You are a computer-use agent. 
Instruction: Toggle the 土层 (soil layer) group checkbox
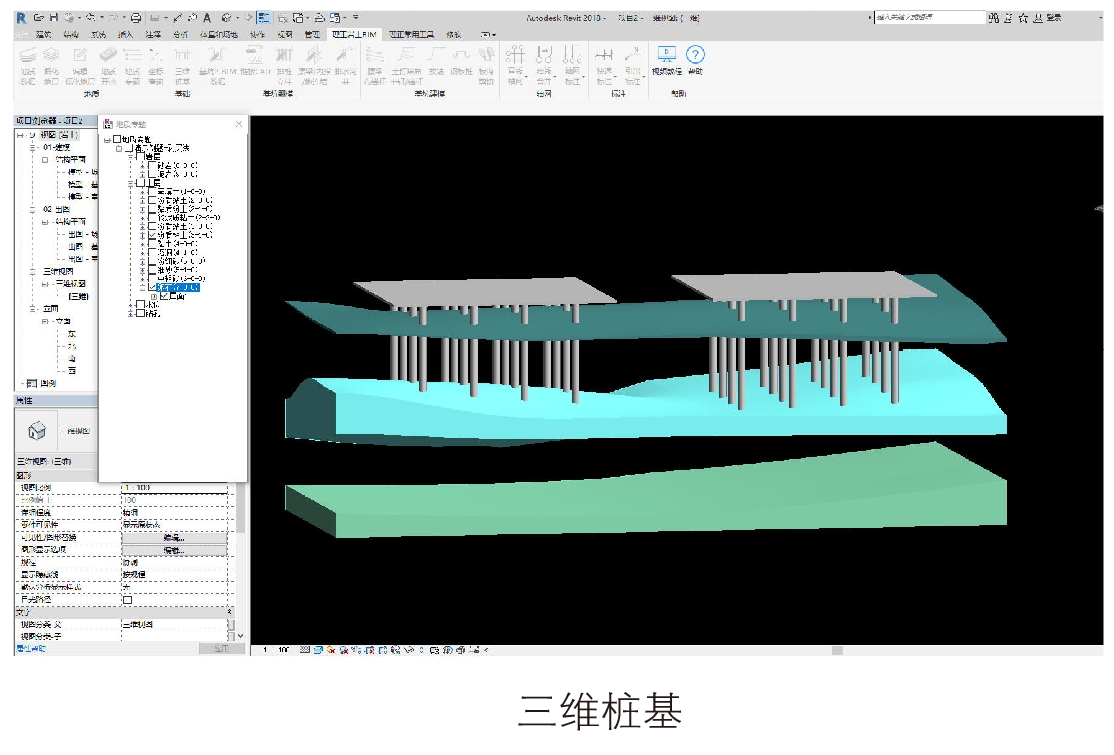[140, 183]
